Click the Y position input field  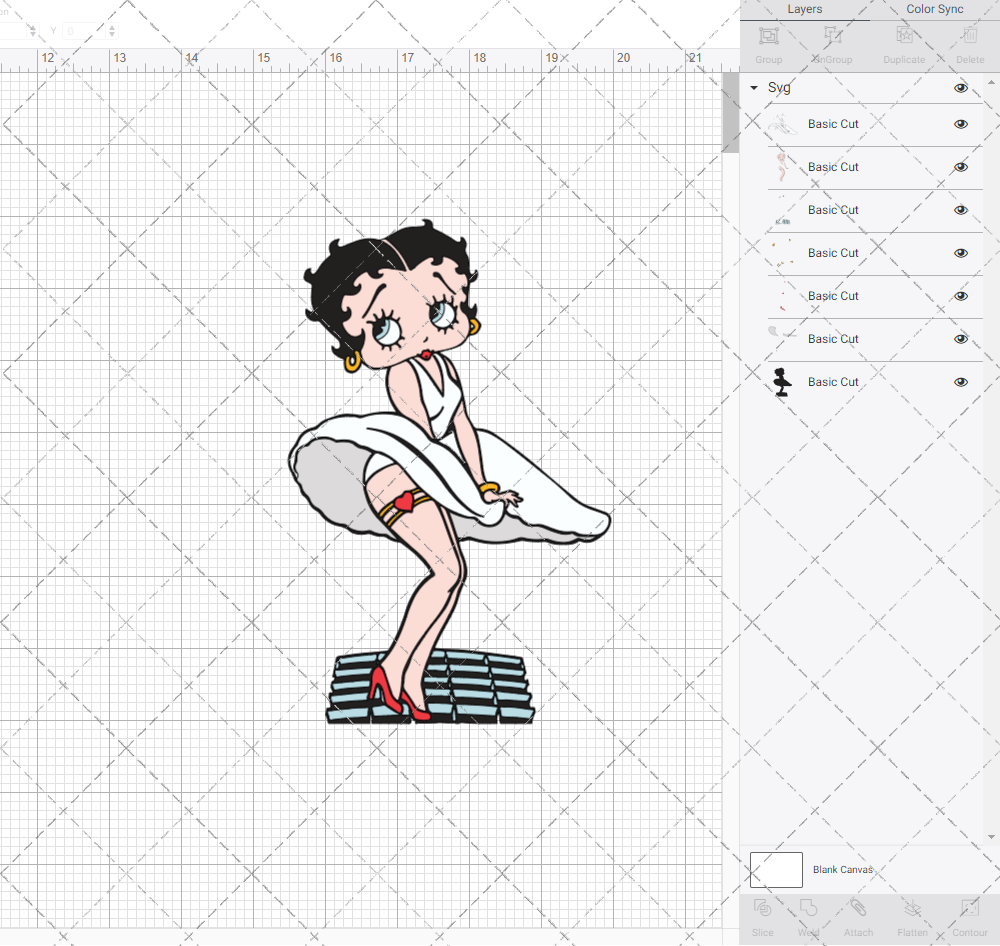click(83, 31)
